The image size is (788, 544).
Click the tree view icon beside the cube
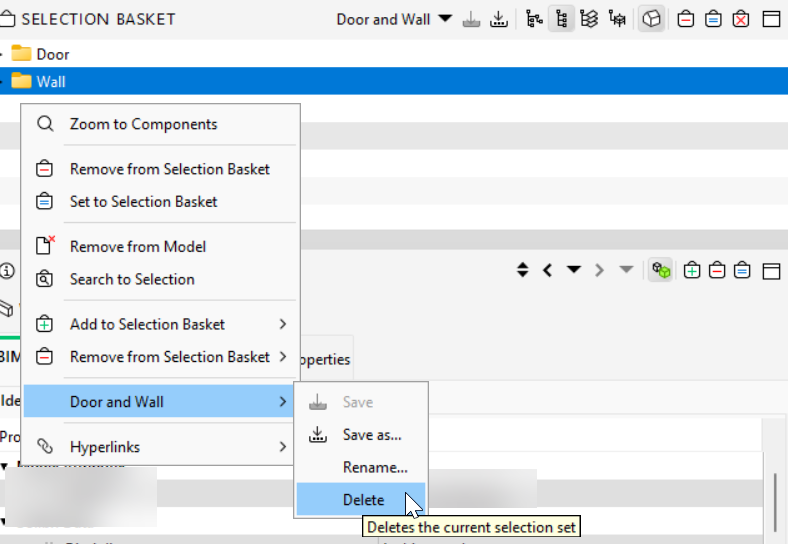coord(617,20)
